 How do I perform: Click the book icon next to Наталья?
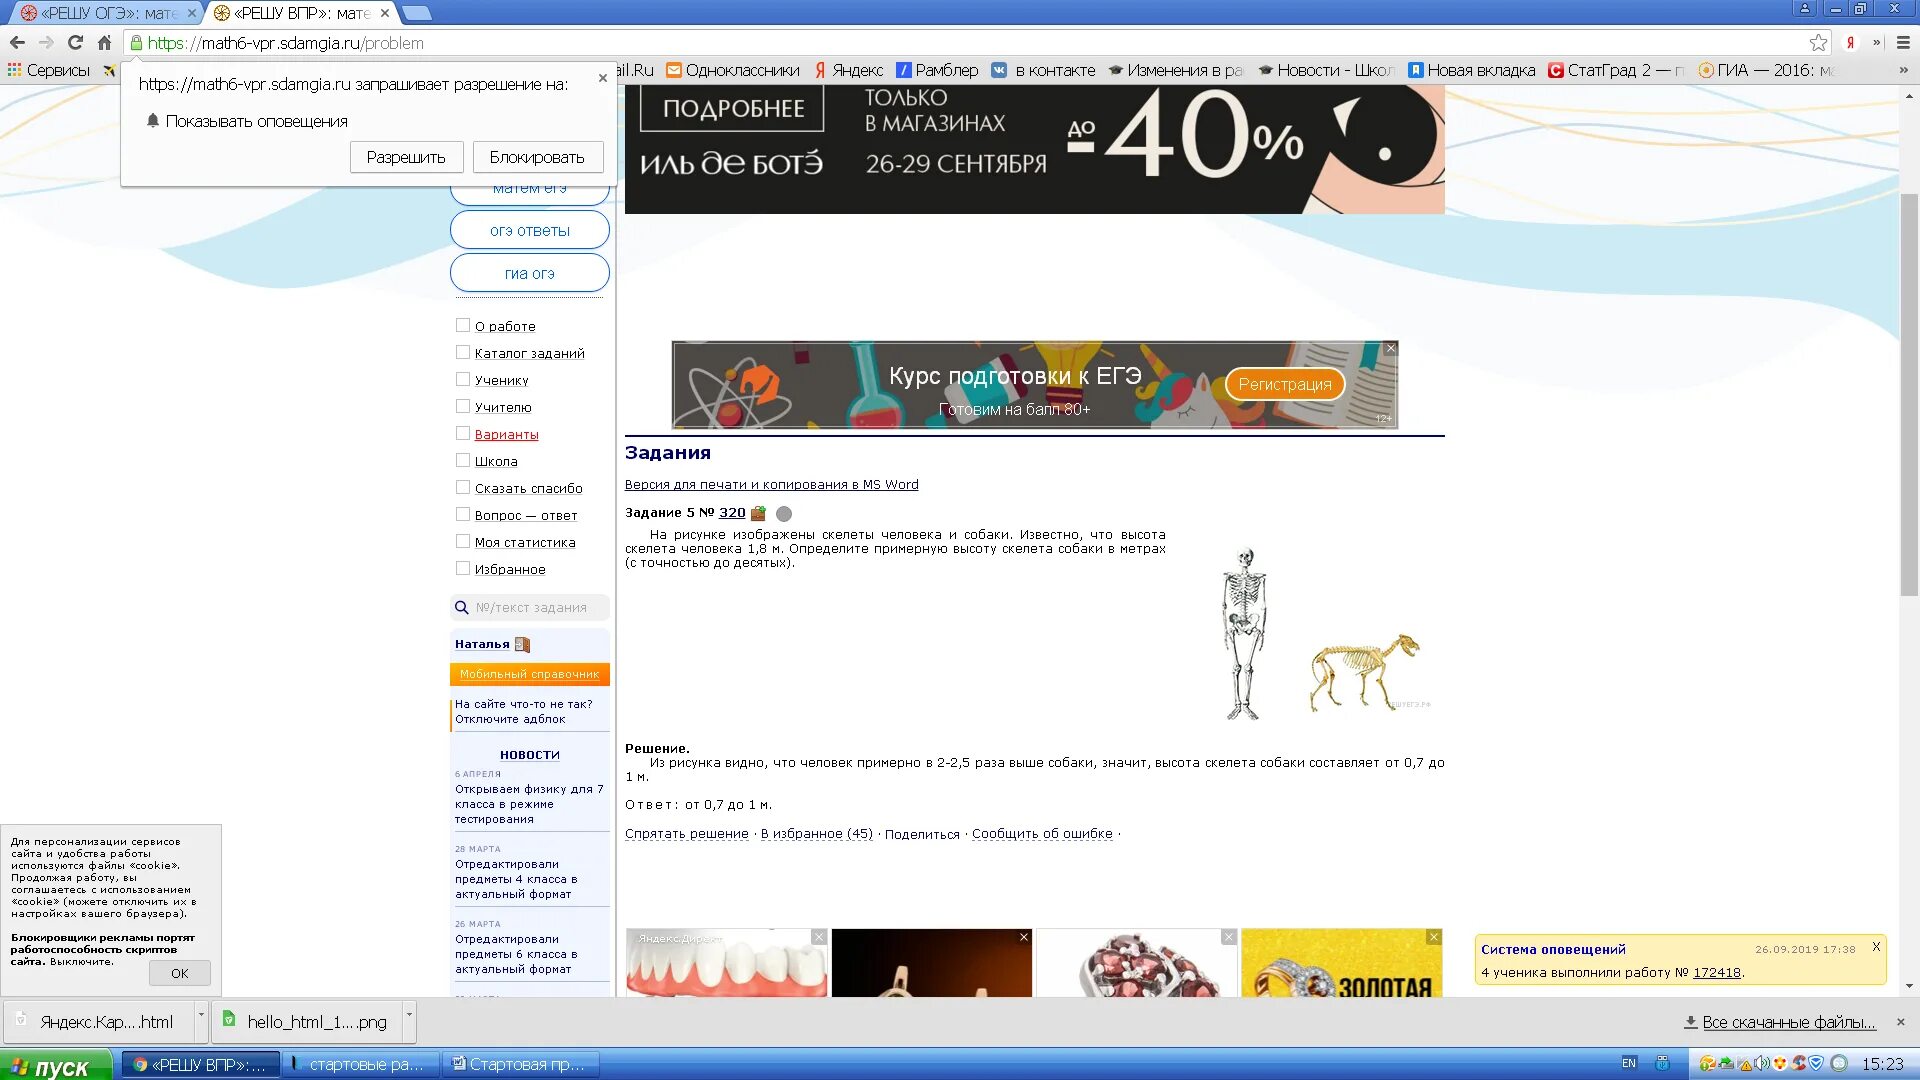click(522, 645)
